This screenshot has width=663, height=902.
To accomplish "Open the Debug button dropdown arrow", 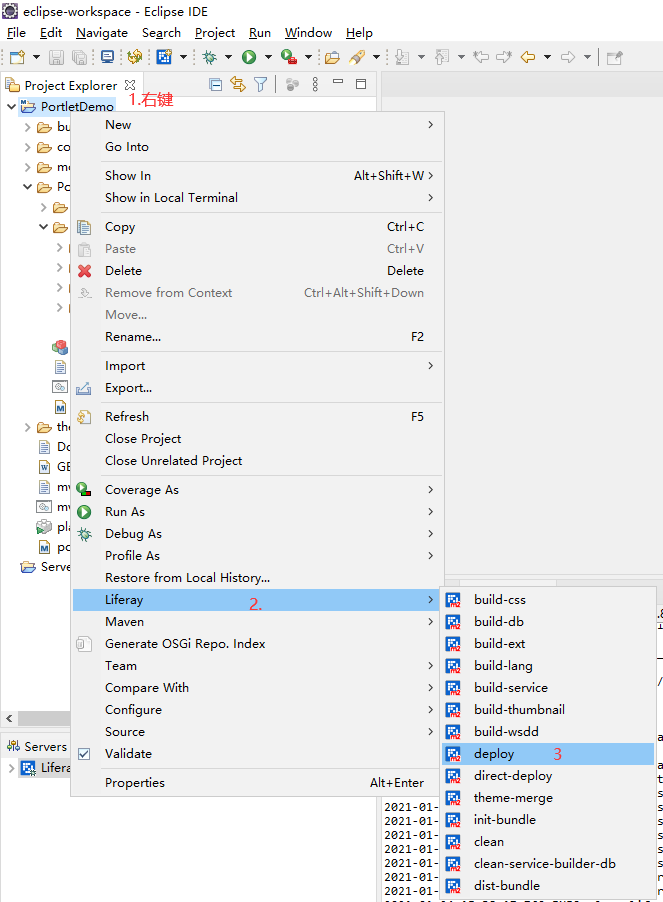I will pos(228,57).
